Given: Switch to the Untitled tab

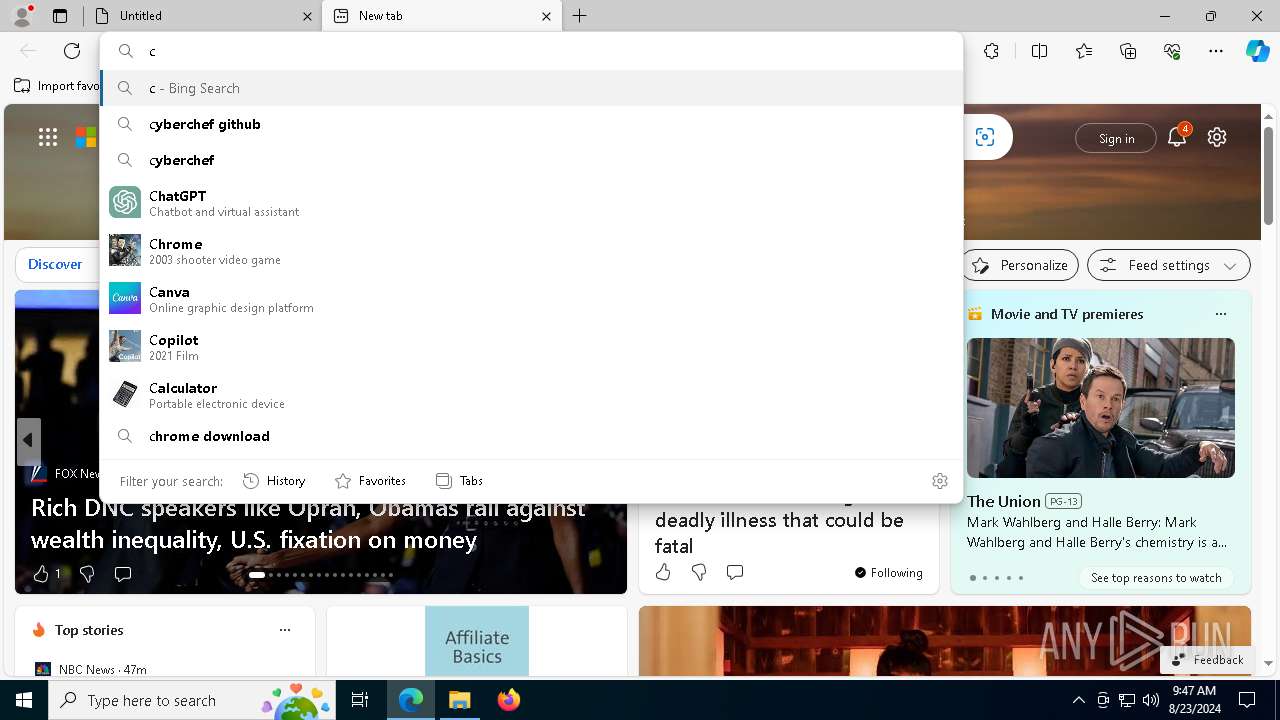Looking at the screenshot, I should point(200,16).
